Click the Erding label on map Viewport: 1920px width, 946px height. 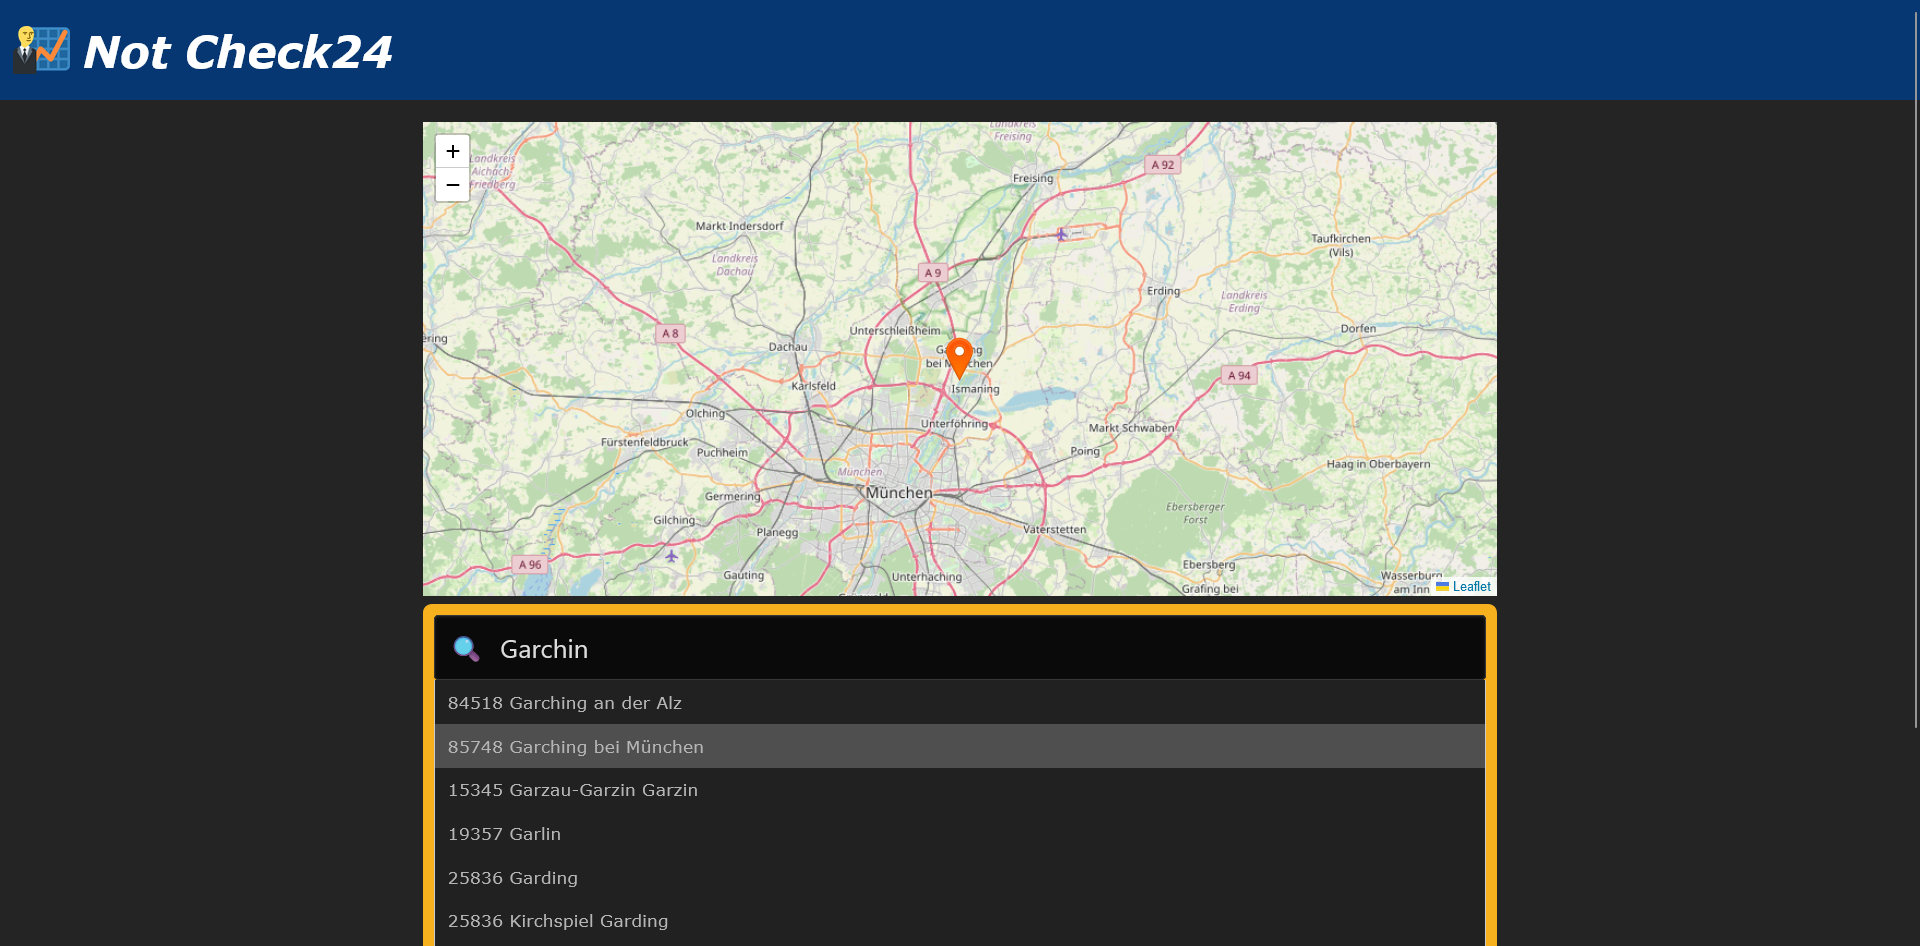[x=1163, y=291]
